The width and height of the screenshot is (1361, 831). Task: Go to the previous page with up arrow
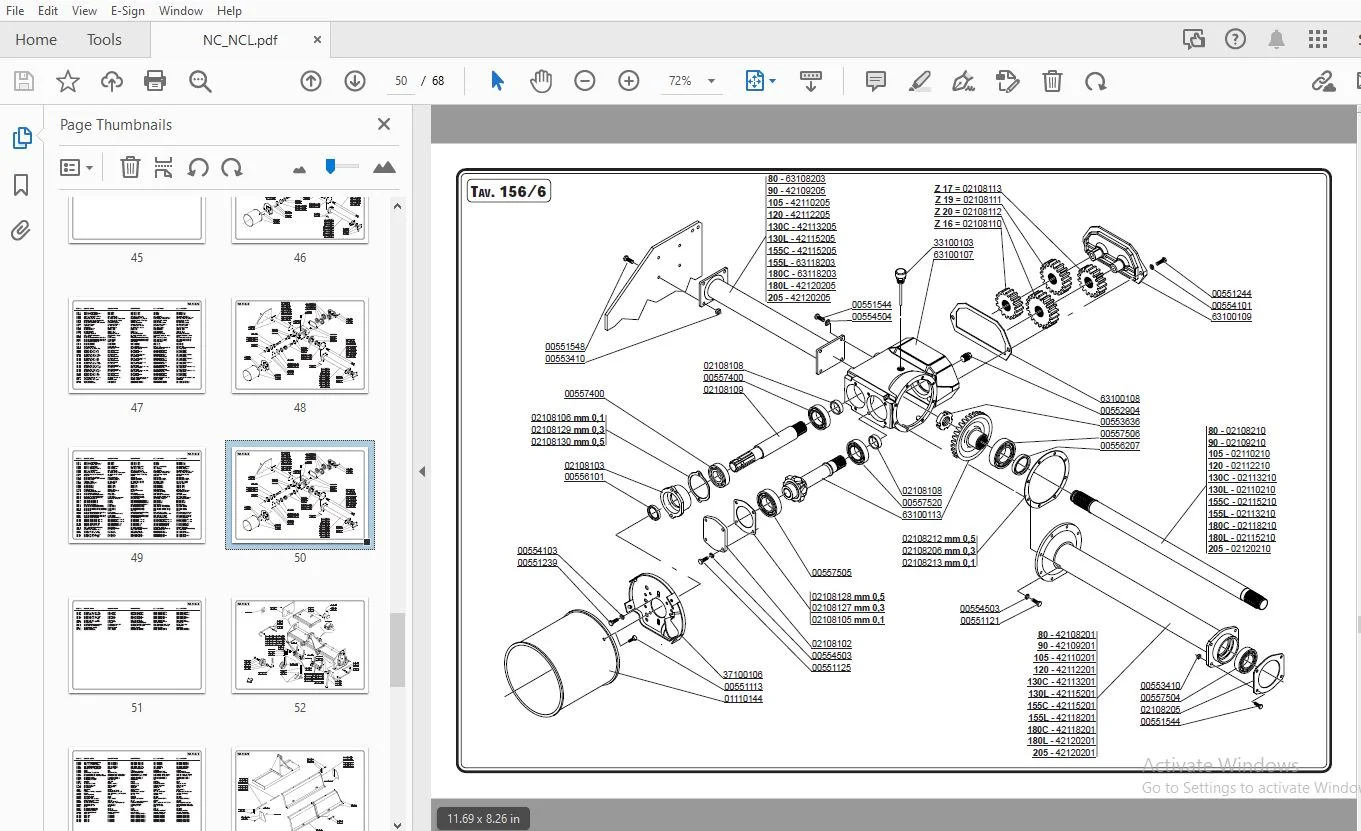311,81
